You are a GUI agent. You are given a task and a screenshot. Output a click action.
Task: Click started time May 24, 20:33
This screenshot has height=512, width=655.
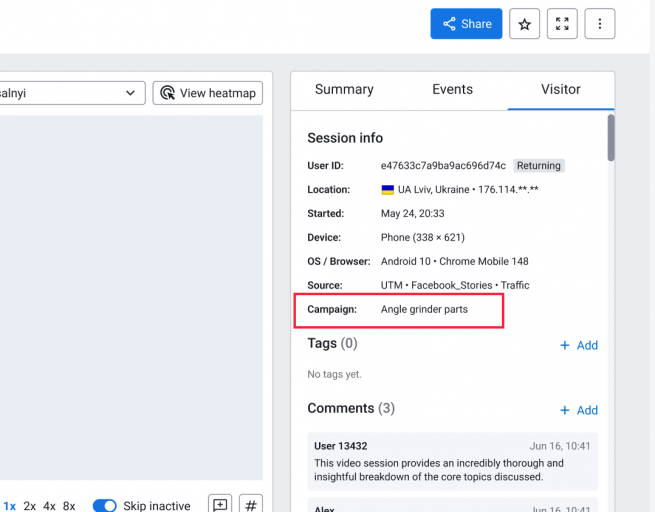point(412,213)
